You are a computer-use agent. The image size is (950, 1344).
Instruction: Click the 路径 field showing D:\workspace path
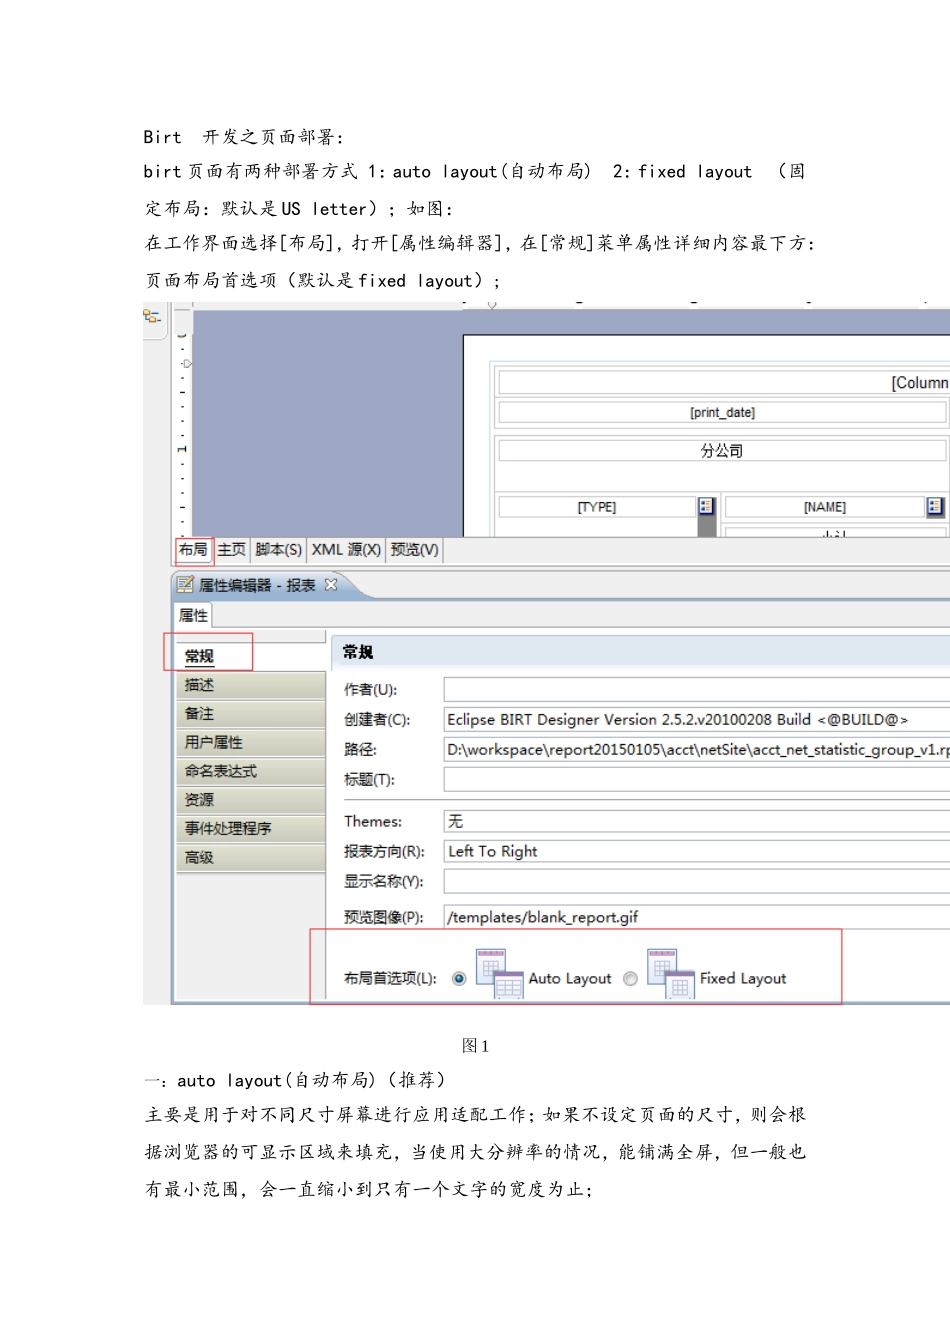point(696,749)
